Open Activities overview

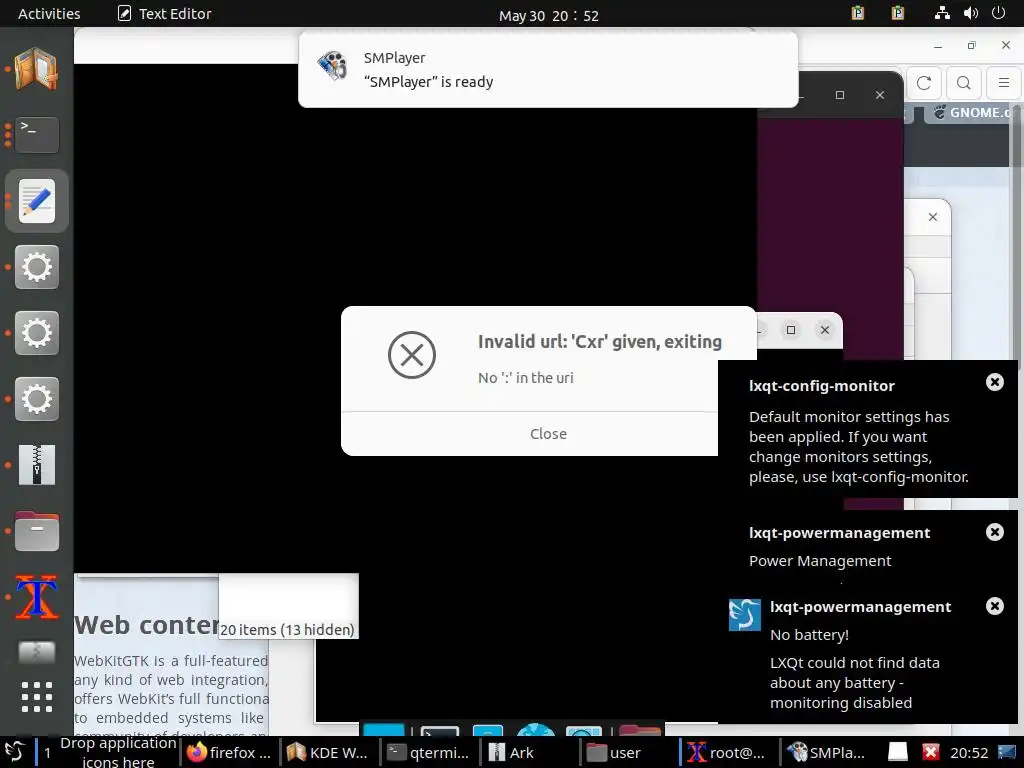click(x=49, y=14)
